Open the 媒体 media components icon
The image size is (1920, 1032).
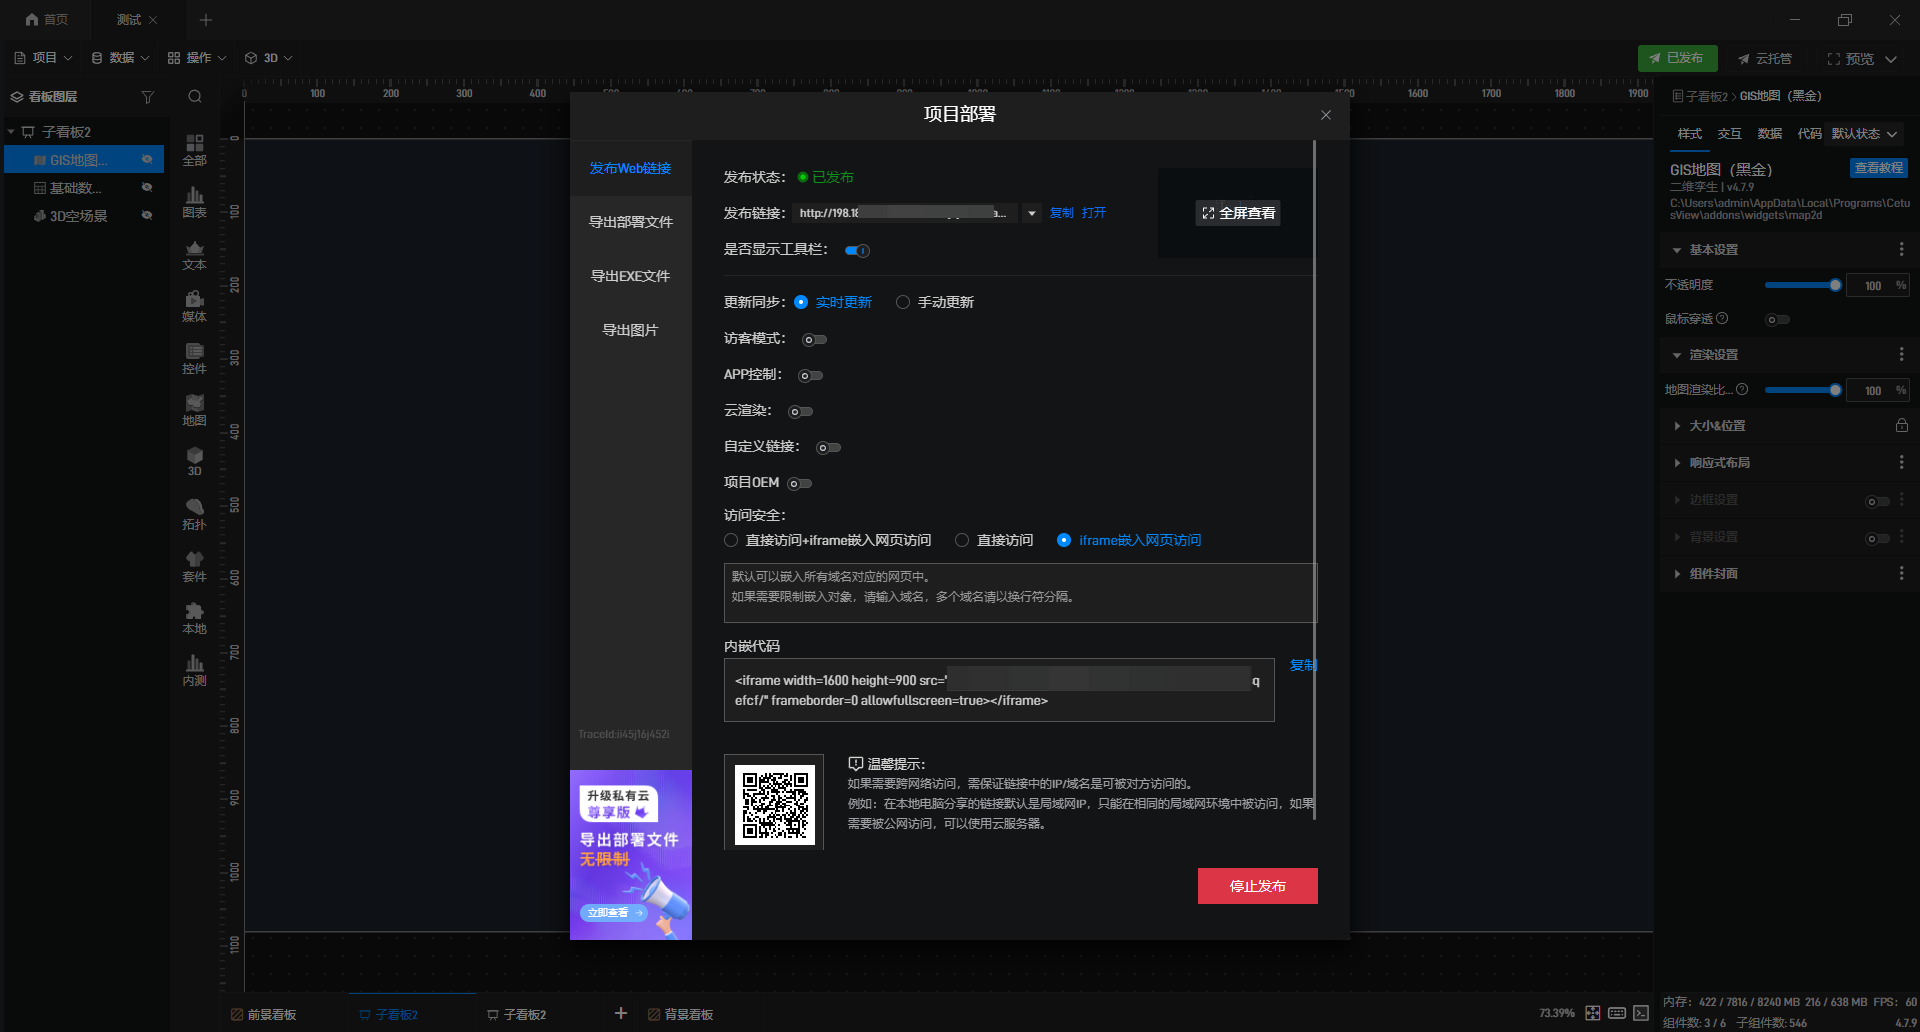pyautogui.click(x=194, y=307)
